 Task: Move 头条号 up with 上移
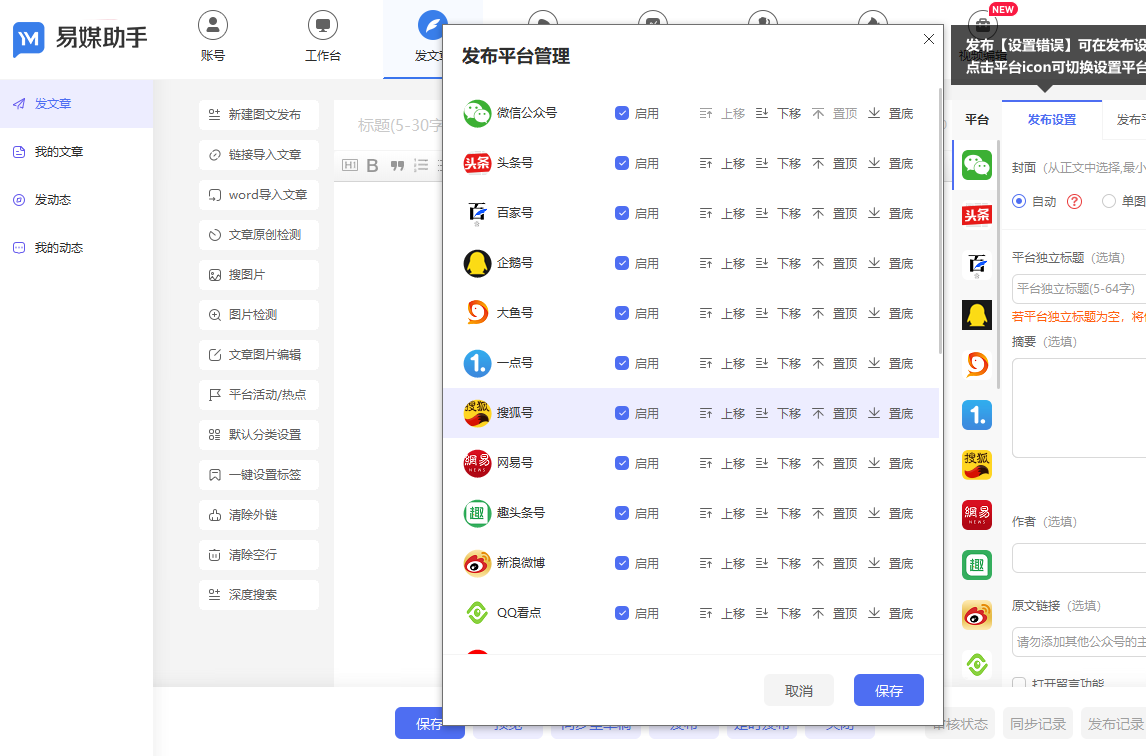click(x=722, y=163)
